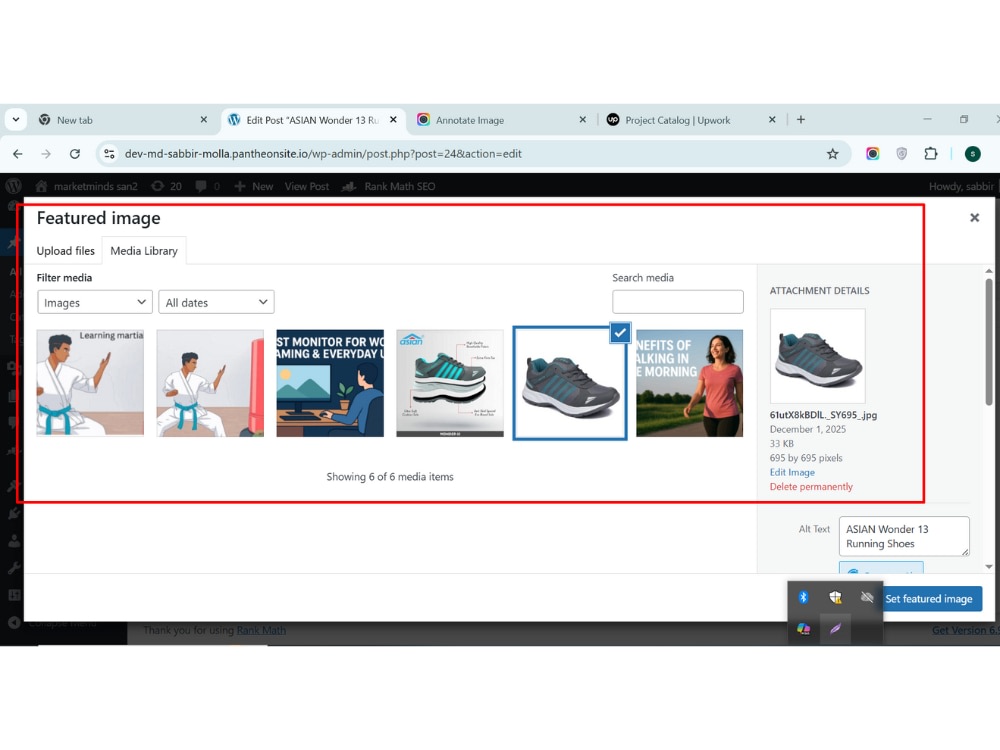
Task: Select the karate punching bag thumbnail
Action: [210, 383]
